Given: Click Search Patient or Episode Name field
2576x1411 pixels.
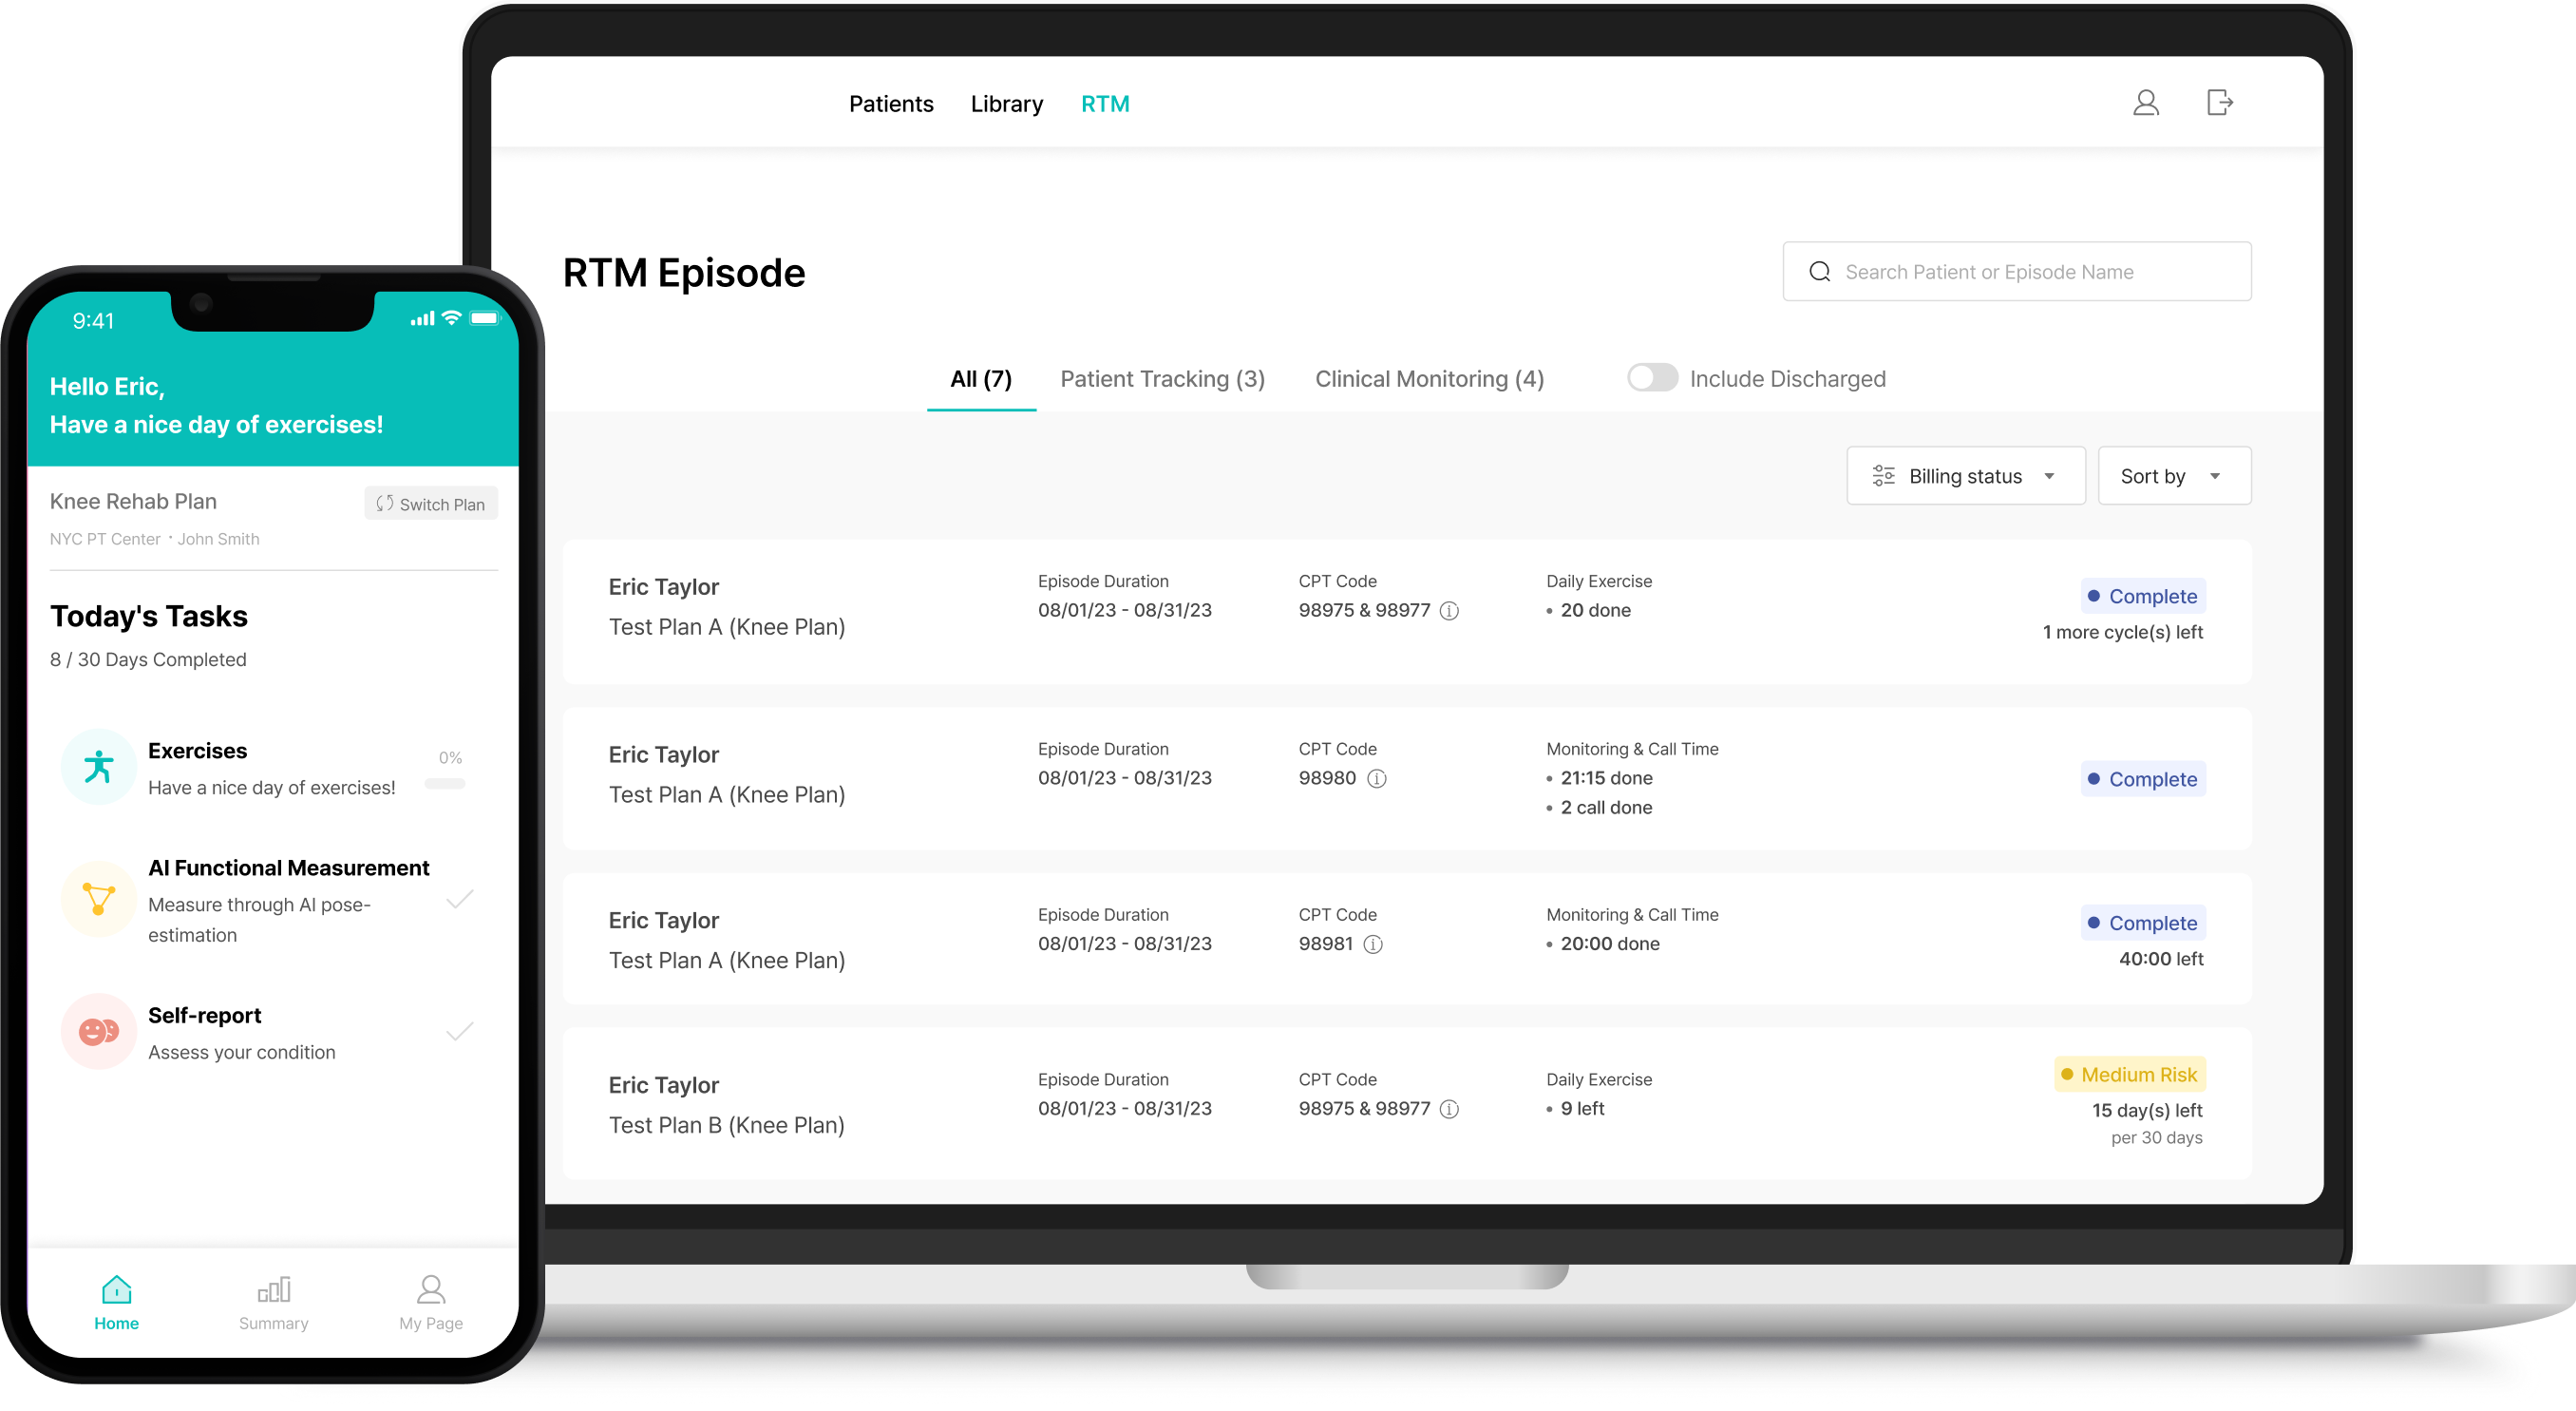Looking at the screenshot, I should [2016, 272].
